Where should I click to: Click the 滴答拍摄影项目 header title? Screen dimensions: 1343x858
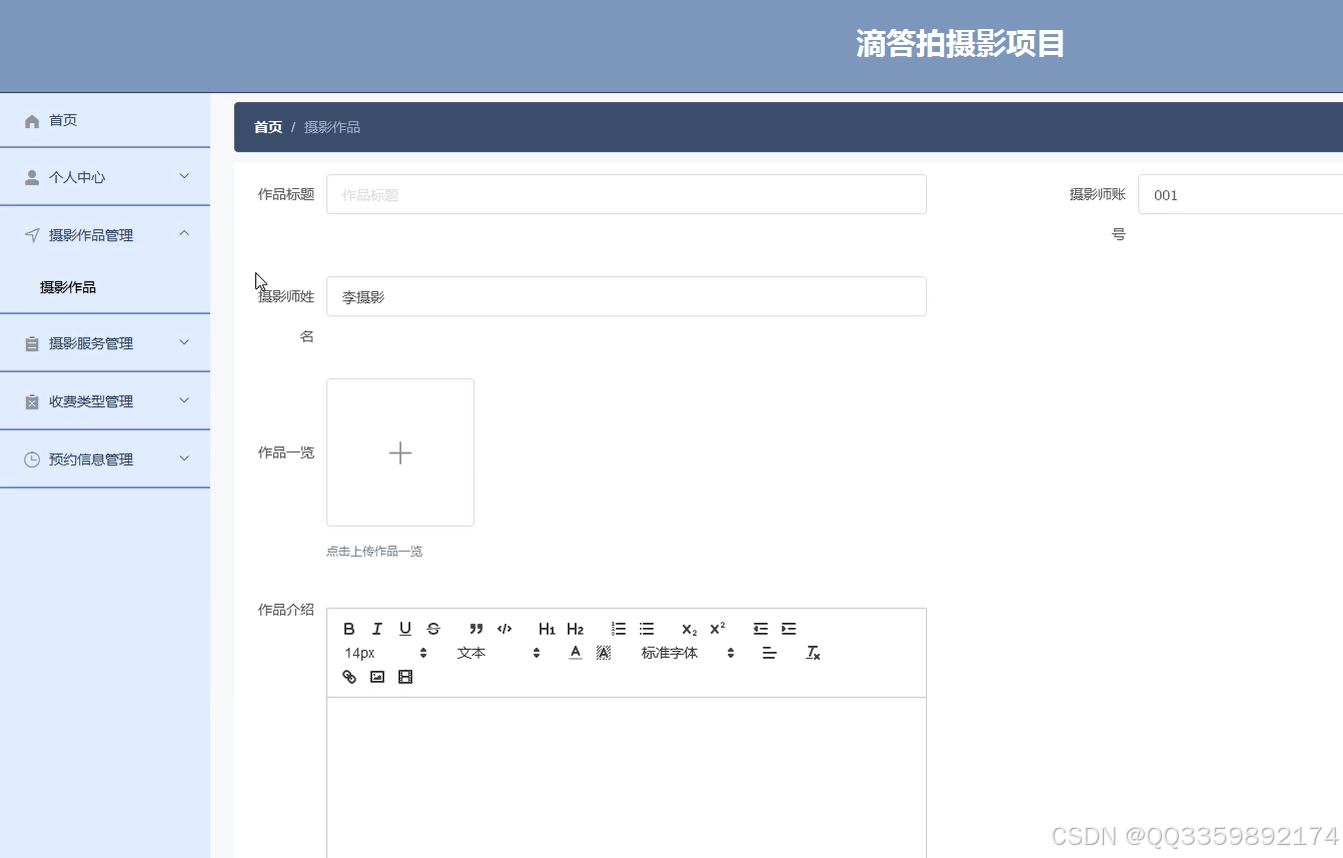960,44
